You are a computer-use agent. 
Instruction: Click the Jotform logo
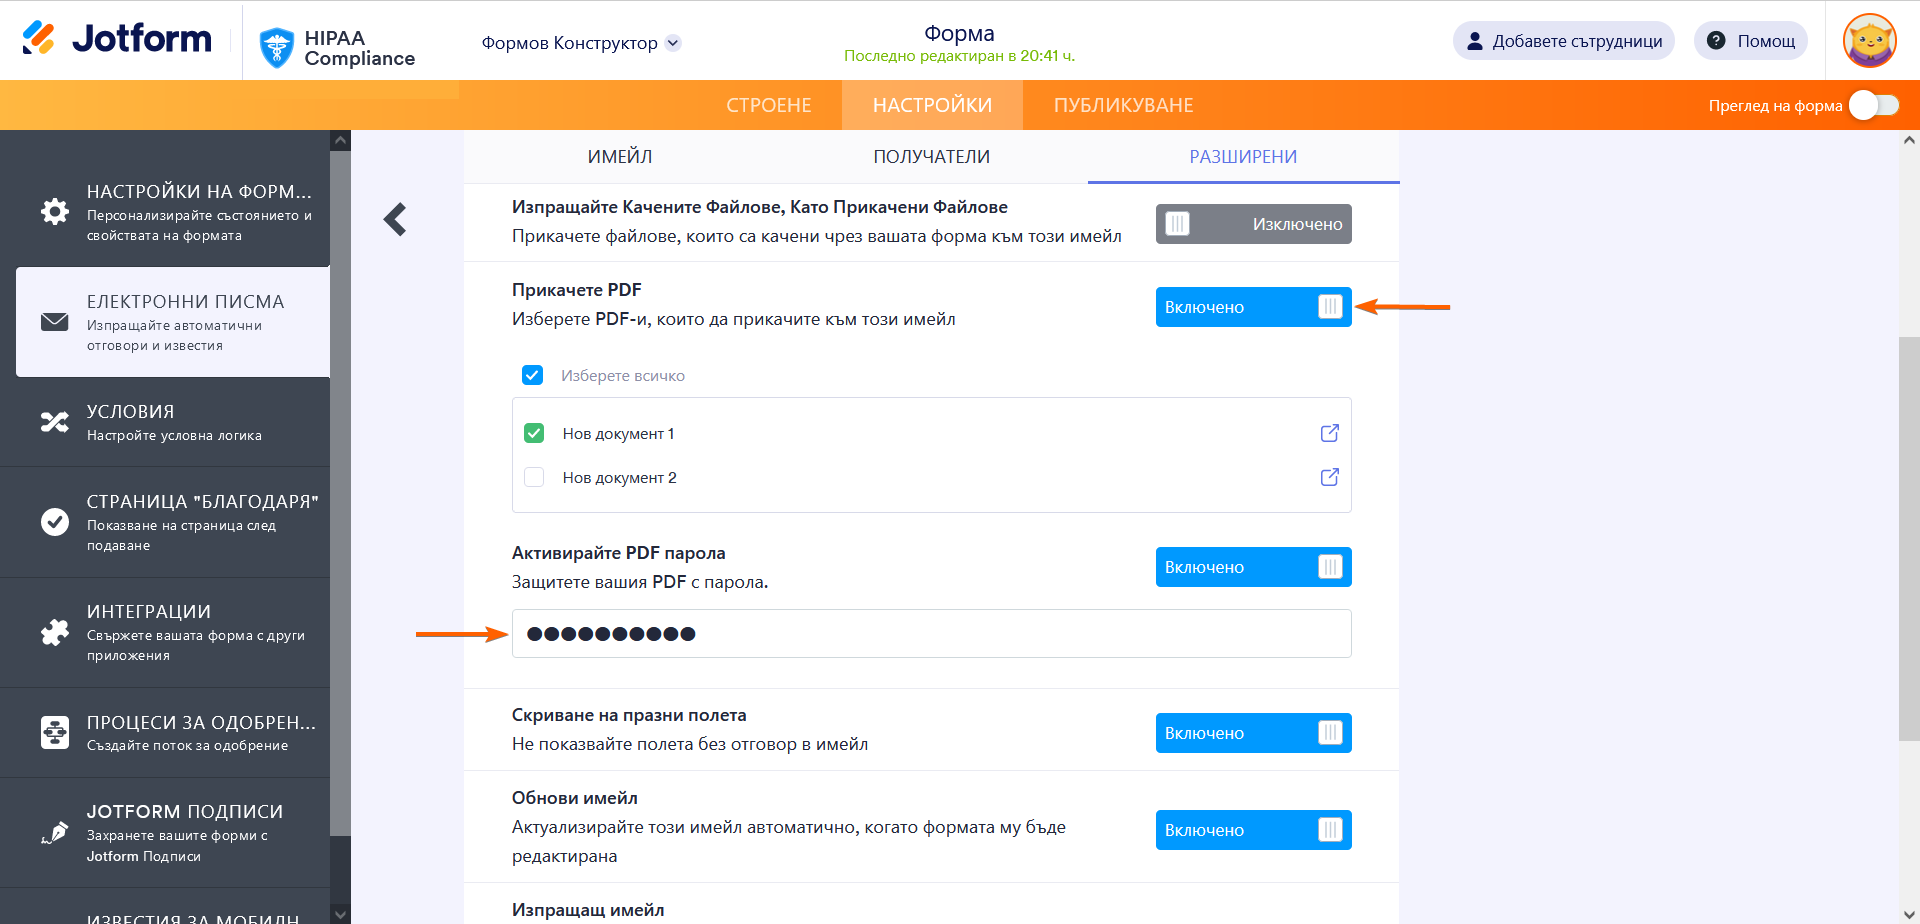click(117, 40)
